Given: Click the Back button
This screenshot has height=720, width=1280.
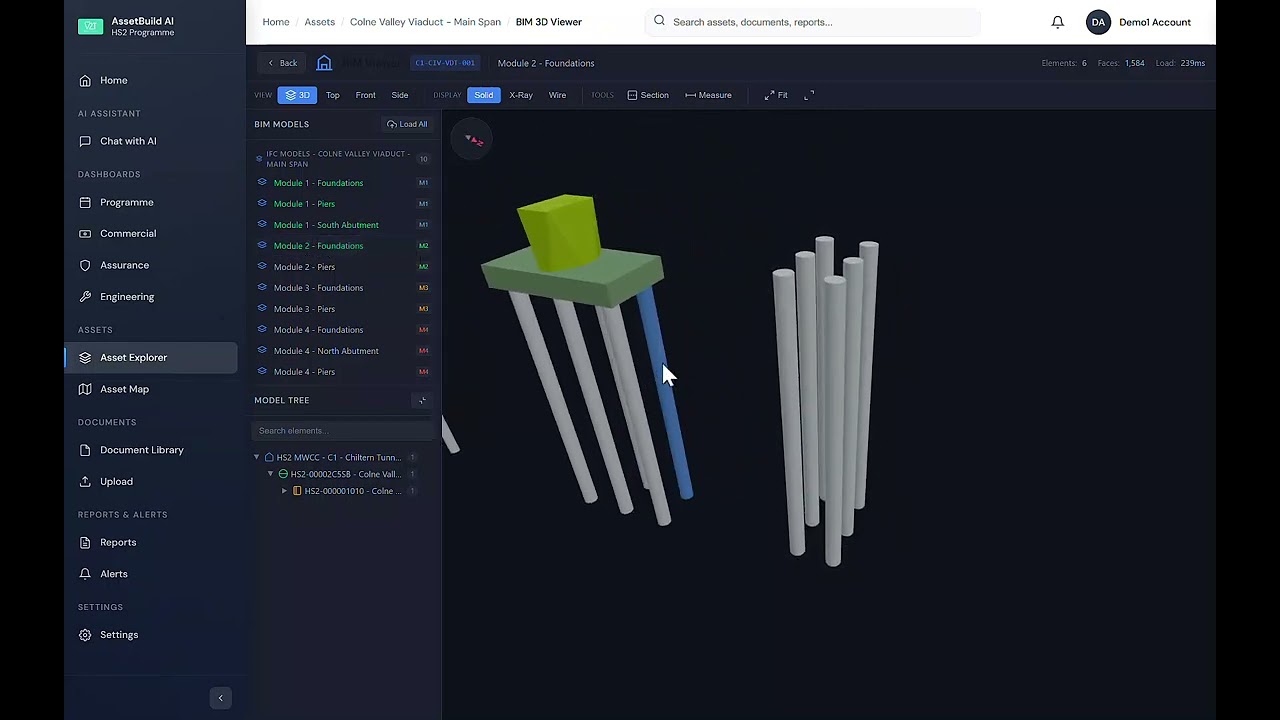Looking at the screenshot, I should tap(282, 63).
